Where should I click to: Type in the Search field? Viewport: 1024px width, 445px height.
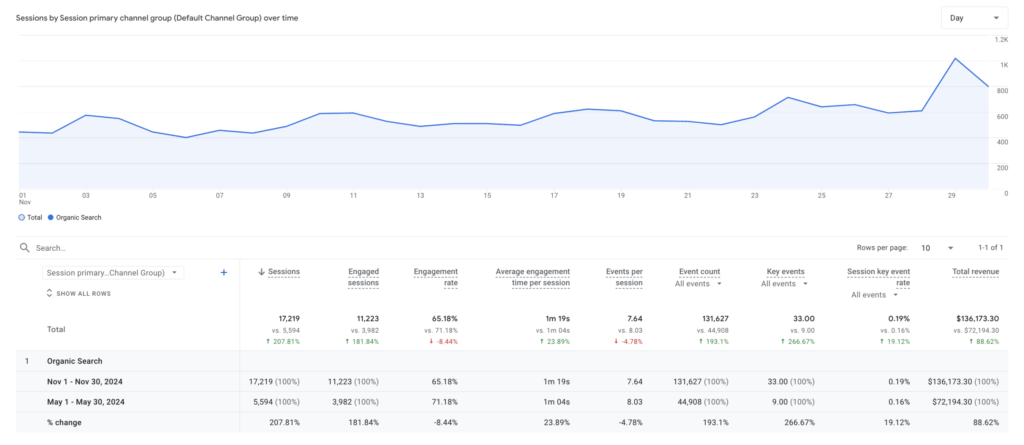tap(200, 247)
